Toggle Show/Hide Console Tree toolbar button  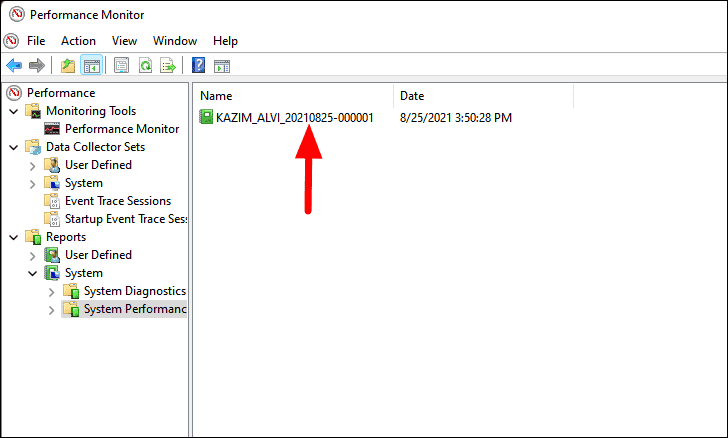(x=91, y=66)
